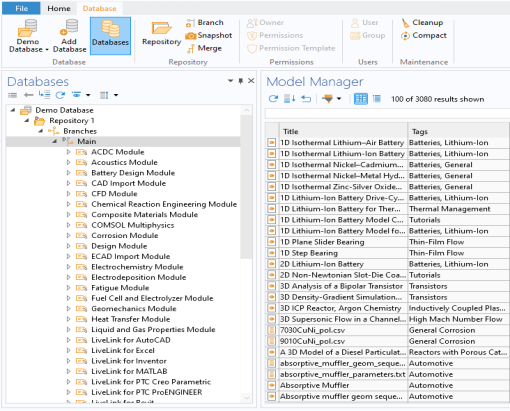The height and width of the screenshot is (411, 510).
Task: Expand the CFD Module folder
Action: (x=69, y=194)
